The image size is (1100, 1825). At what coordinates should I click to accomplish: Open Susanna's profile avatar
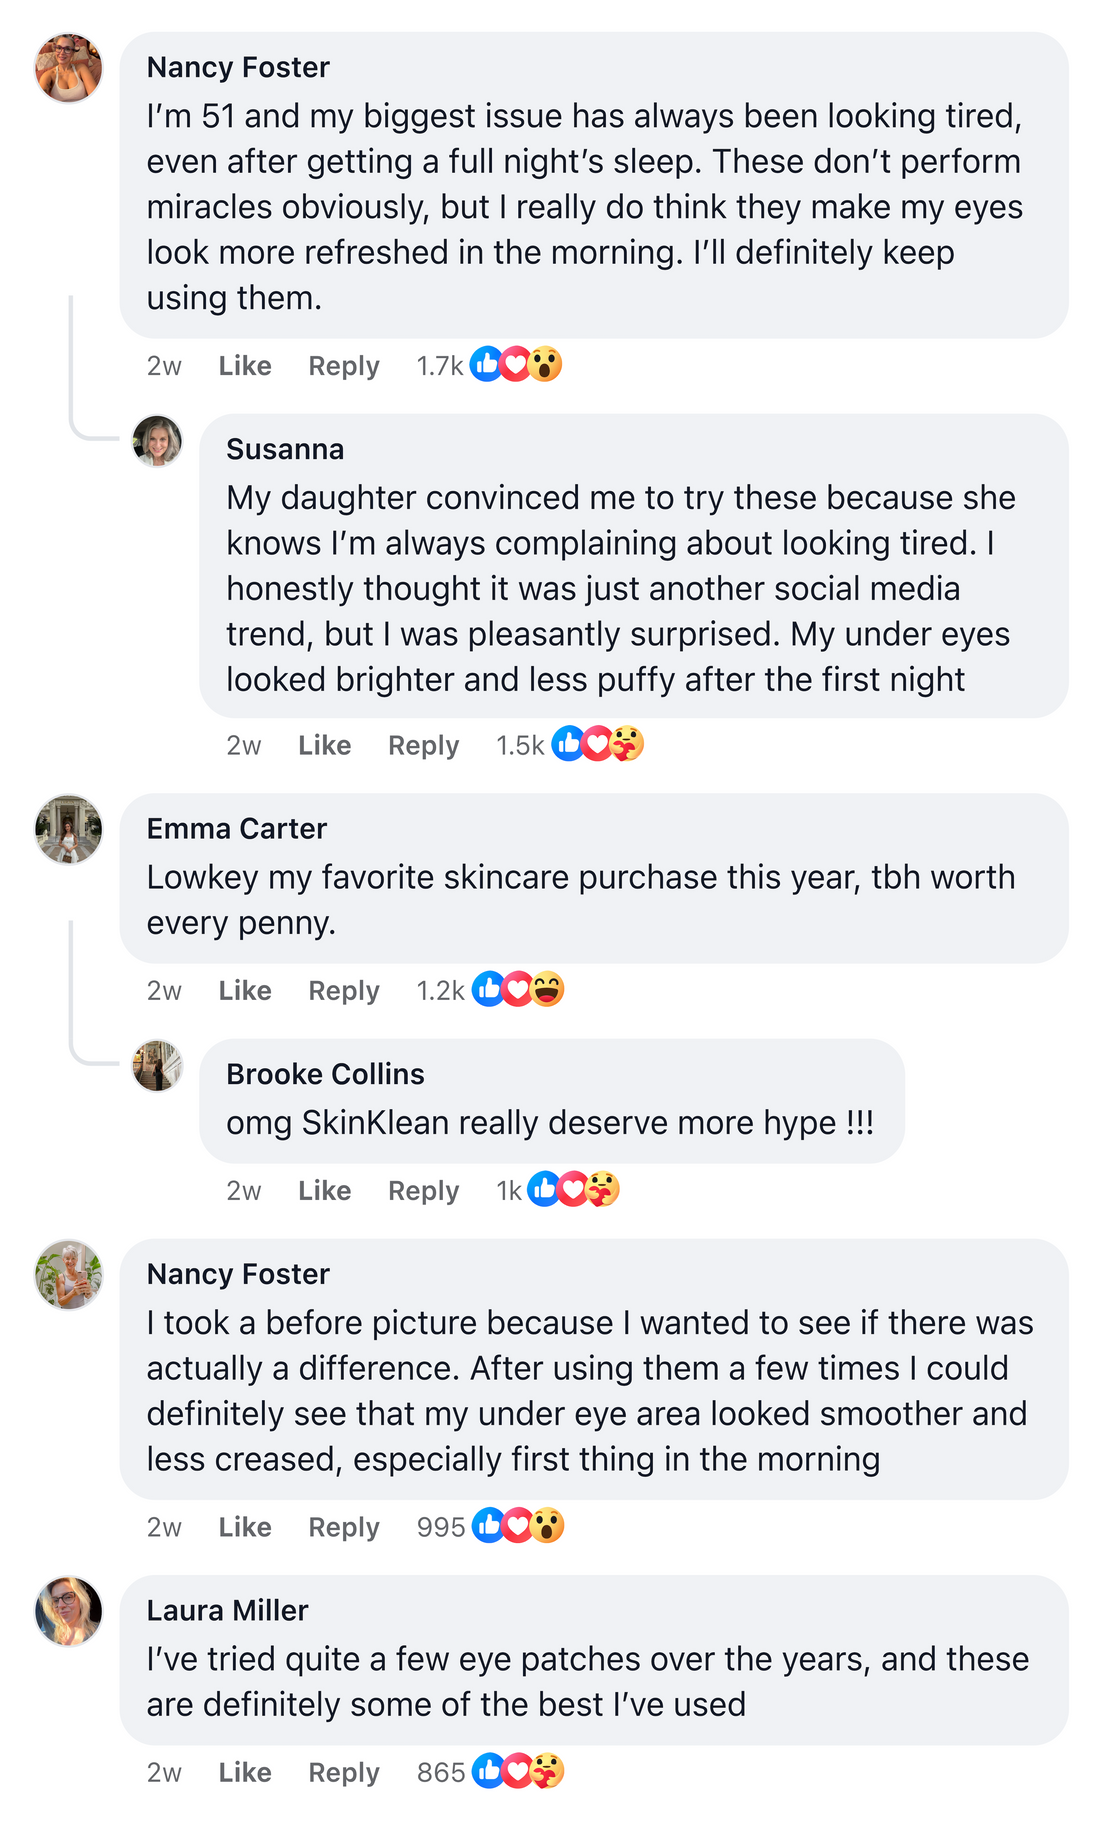(x=158, y=441)
